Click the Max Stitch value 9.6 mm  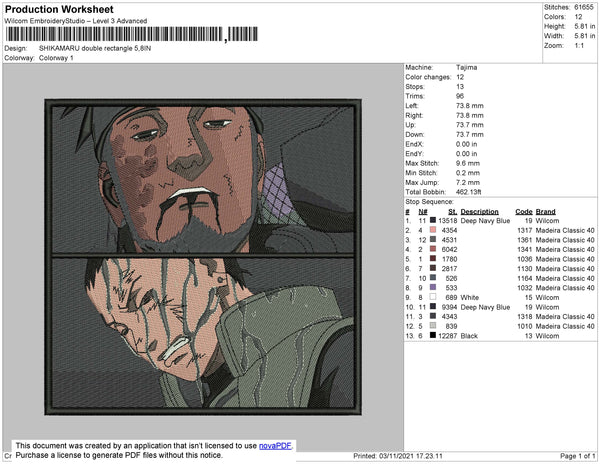(468, 163)
